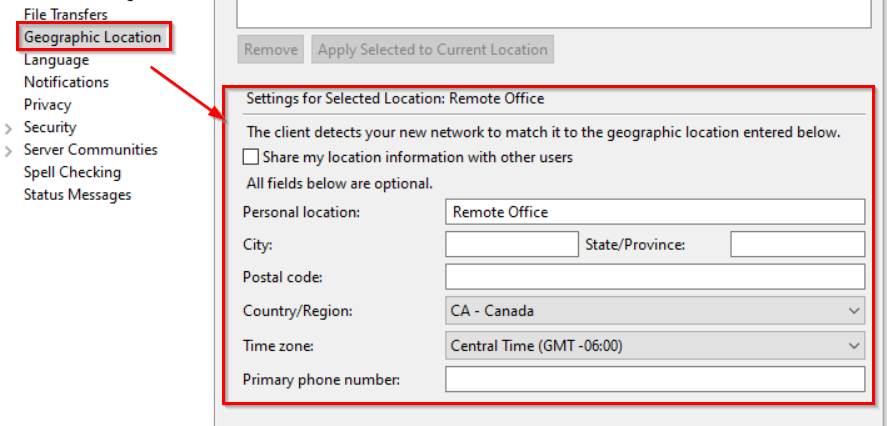Viewport: 887px width, 426px height.
Task: Click the locations list box
Action: 550,12
